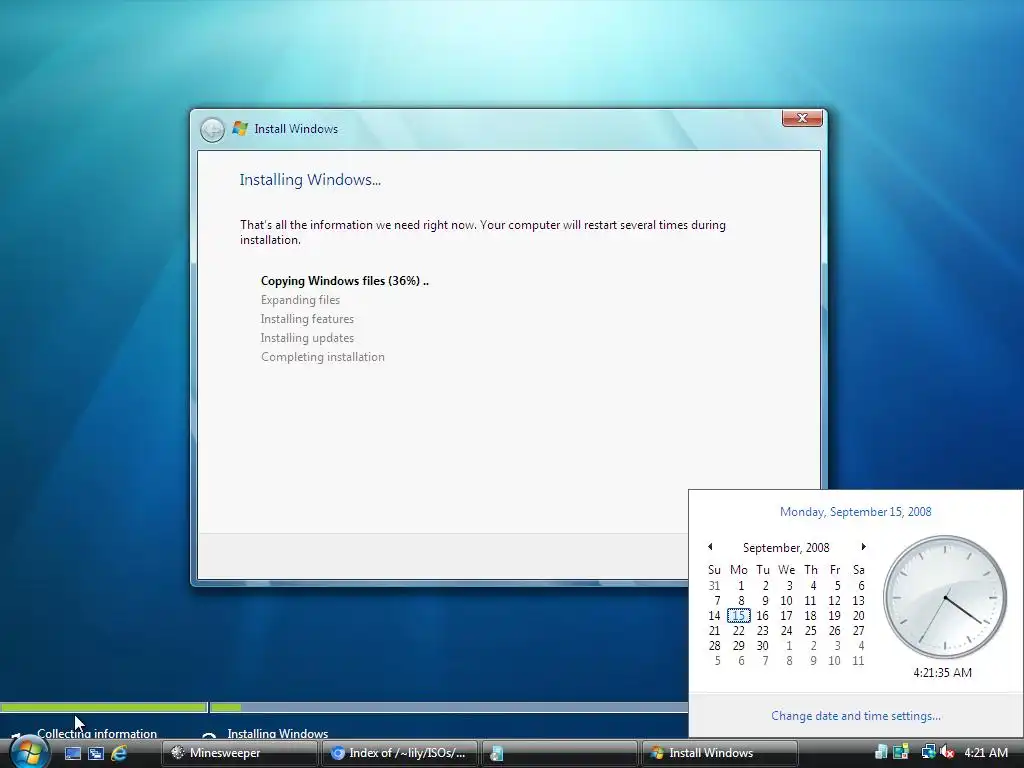1024x768 pixels.
Task: Click the Copying Windows files (36%) step
Action: tap(344, 281)
